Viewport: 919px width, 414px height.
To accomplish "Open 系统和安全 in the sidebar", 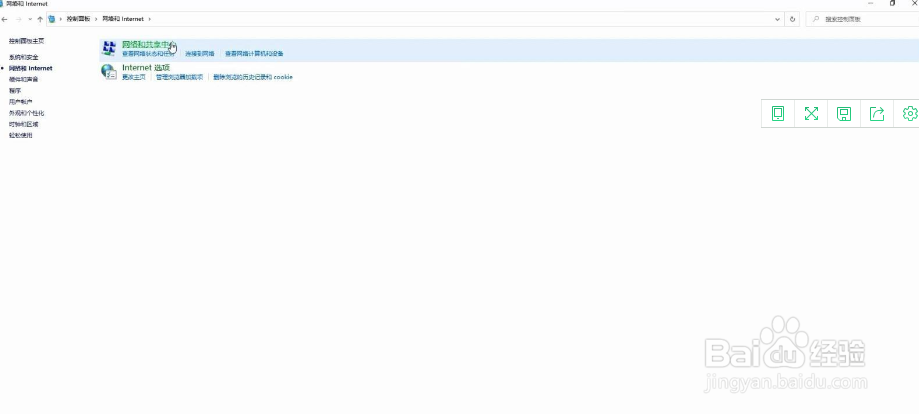I will [23, 57].
